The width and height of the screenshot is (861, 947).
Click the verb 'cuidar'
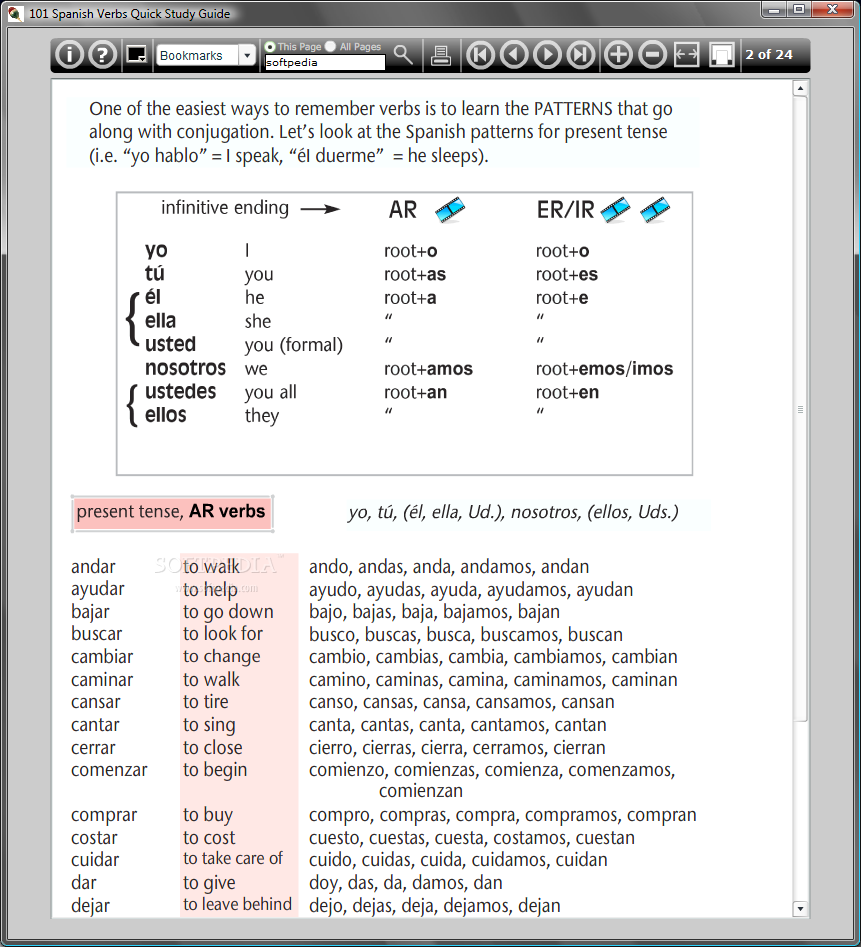click(x=95, y=860)
